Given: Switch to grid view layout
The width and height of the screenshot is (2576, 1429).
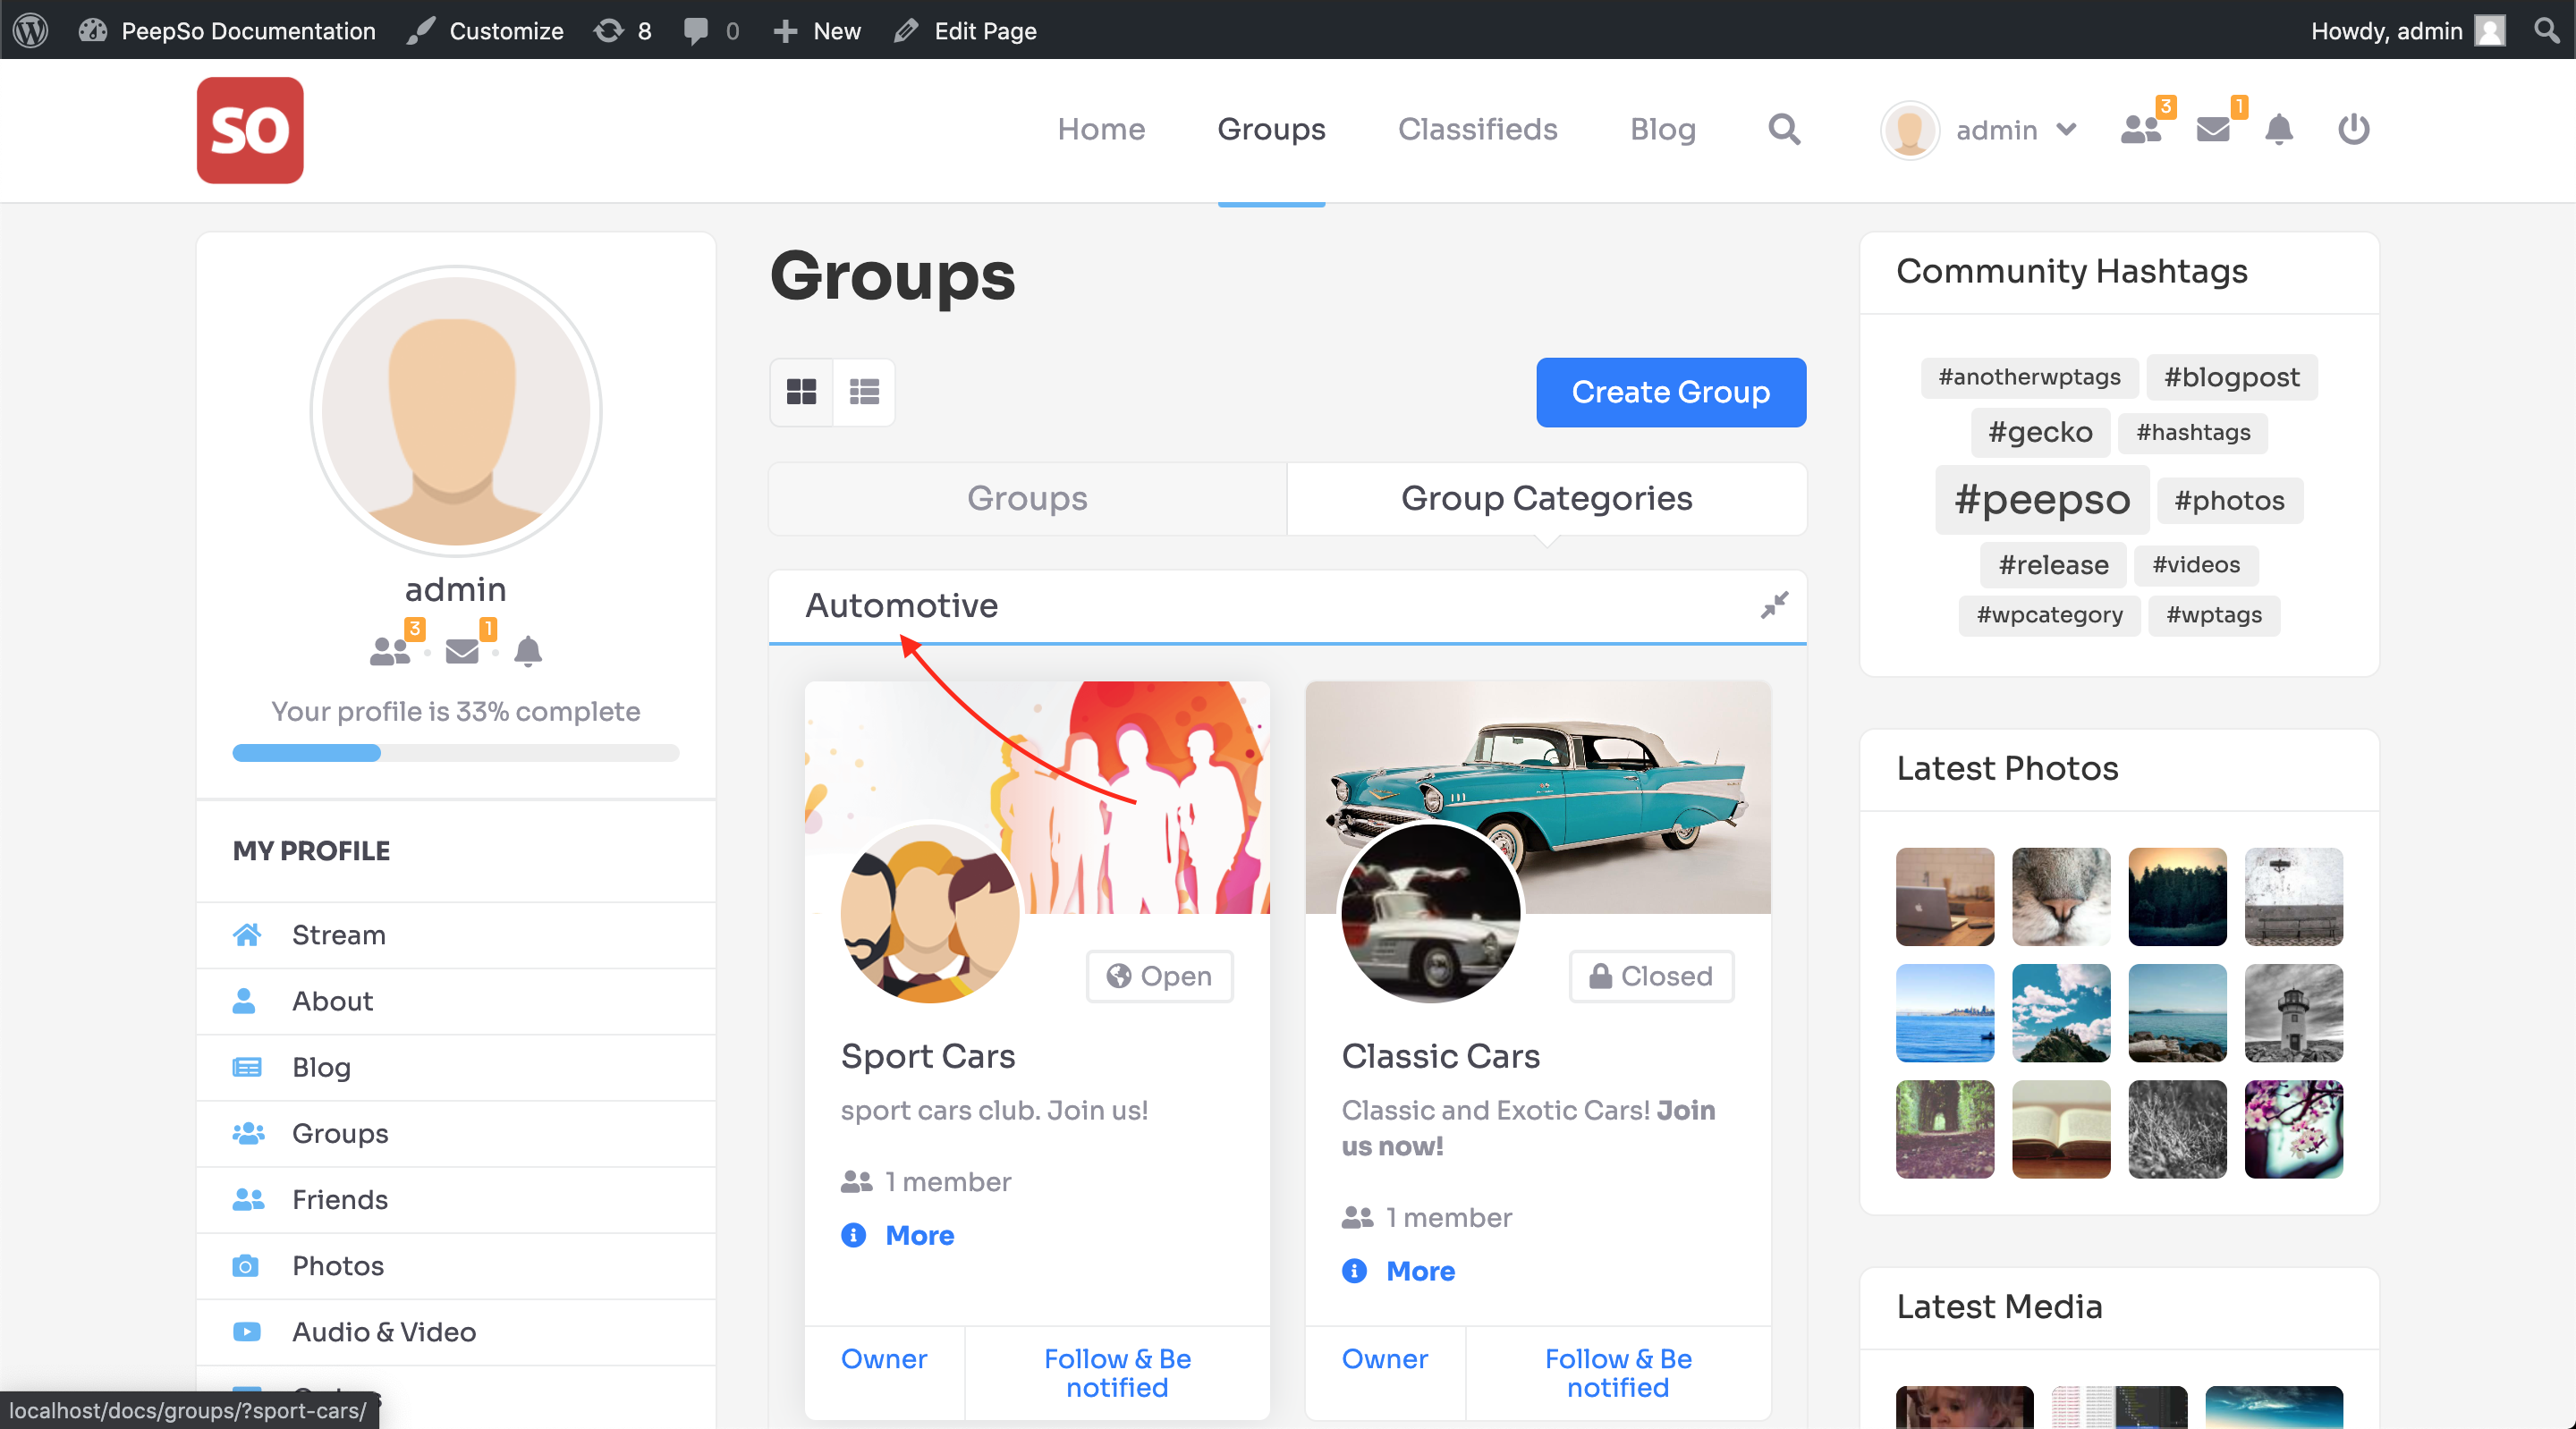Looking at the screenshot, I should pos(801,392).
